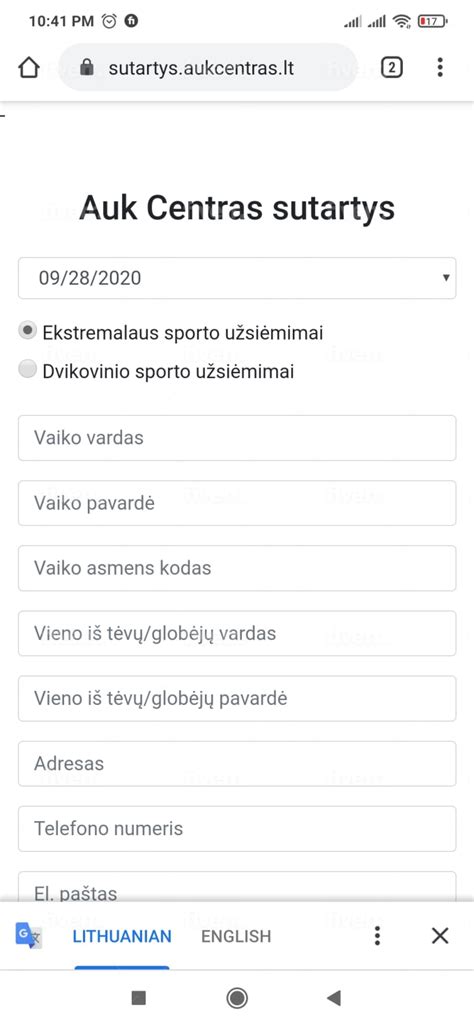The width and height of the screenshot is (474, 1026).
Task: Tap the Android back navigation triangle
Action: tap(334, 998)
